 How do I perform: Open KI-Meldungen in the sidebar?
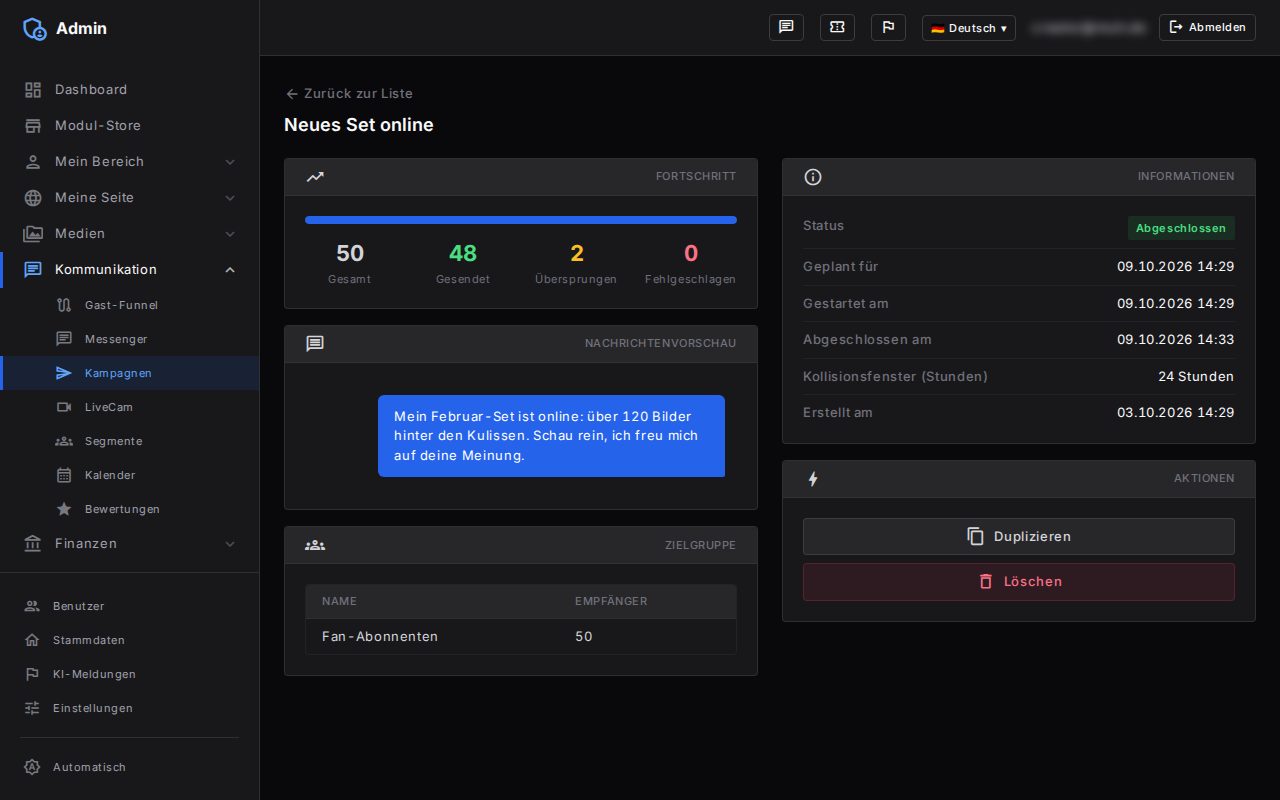click(130, 674)
